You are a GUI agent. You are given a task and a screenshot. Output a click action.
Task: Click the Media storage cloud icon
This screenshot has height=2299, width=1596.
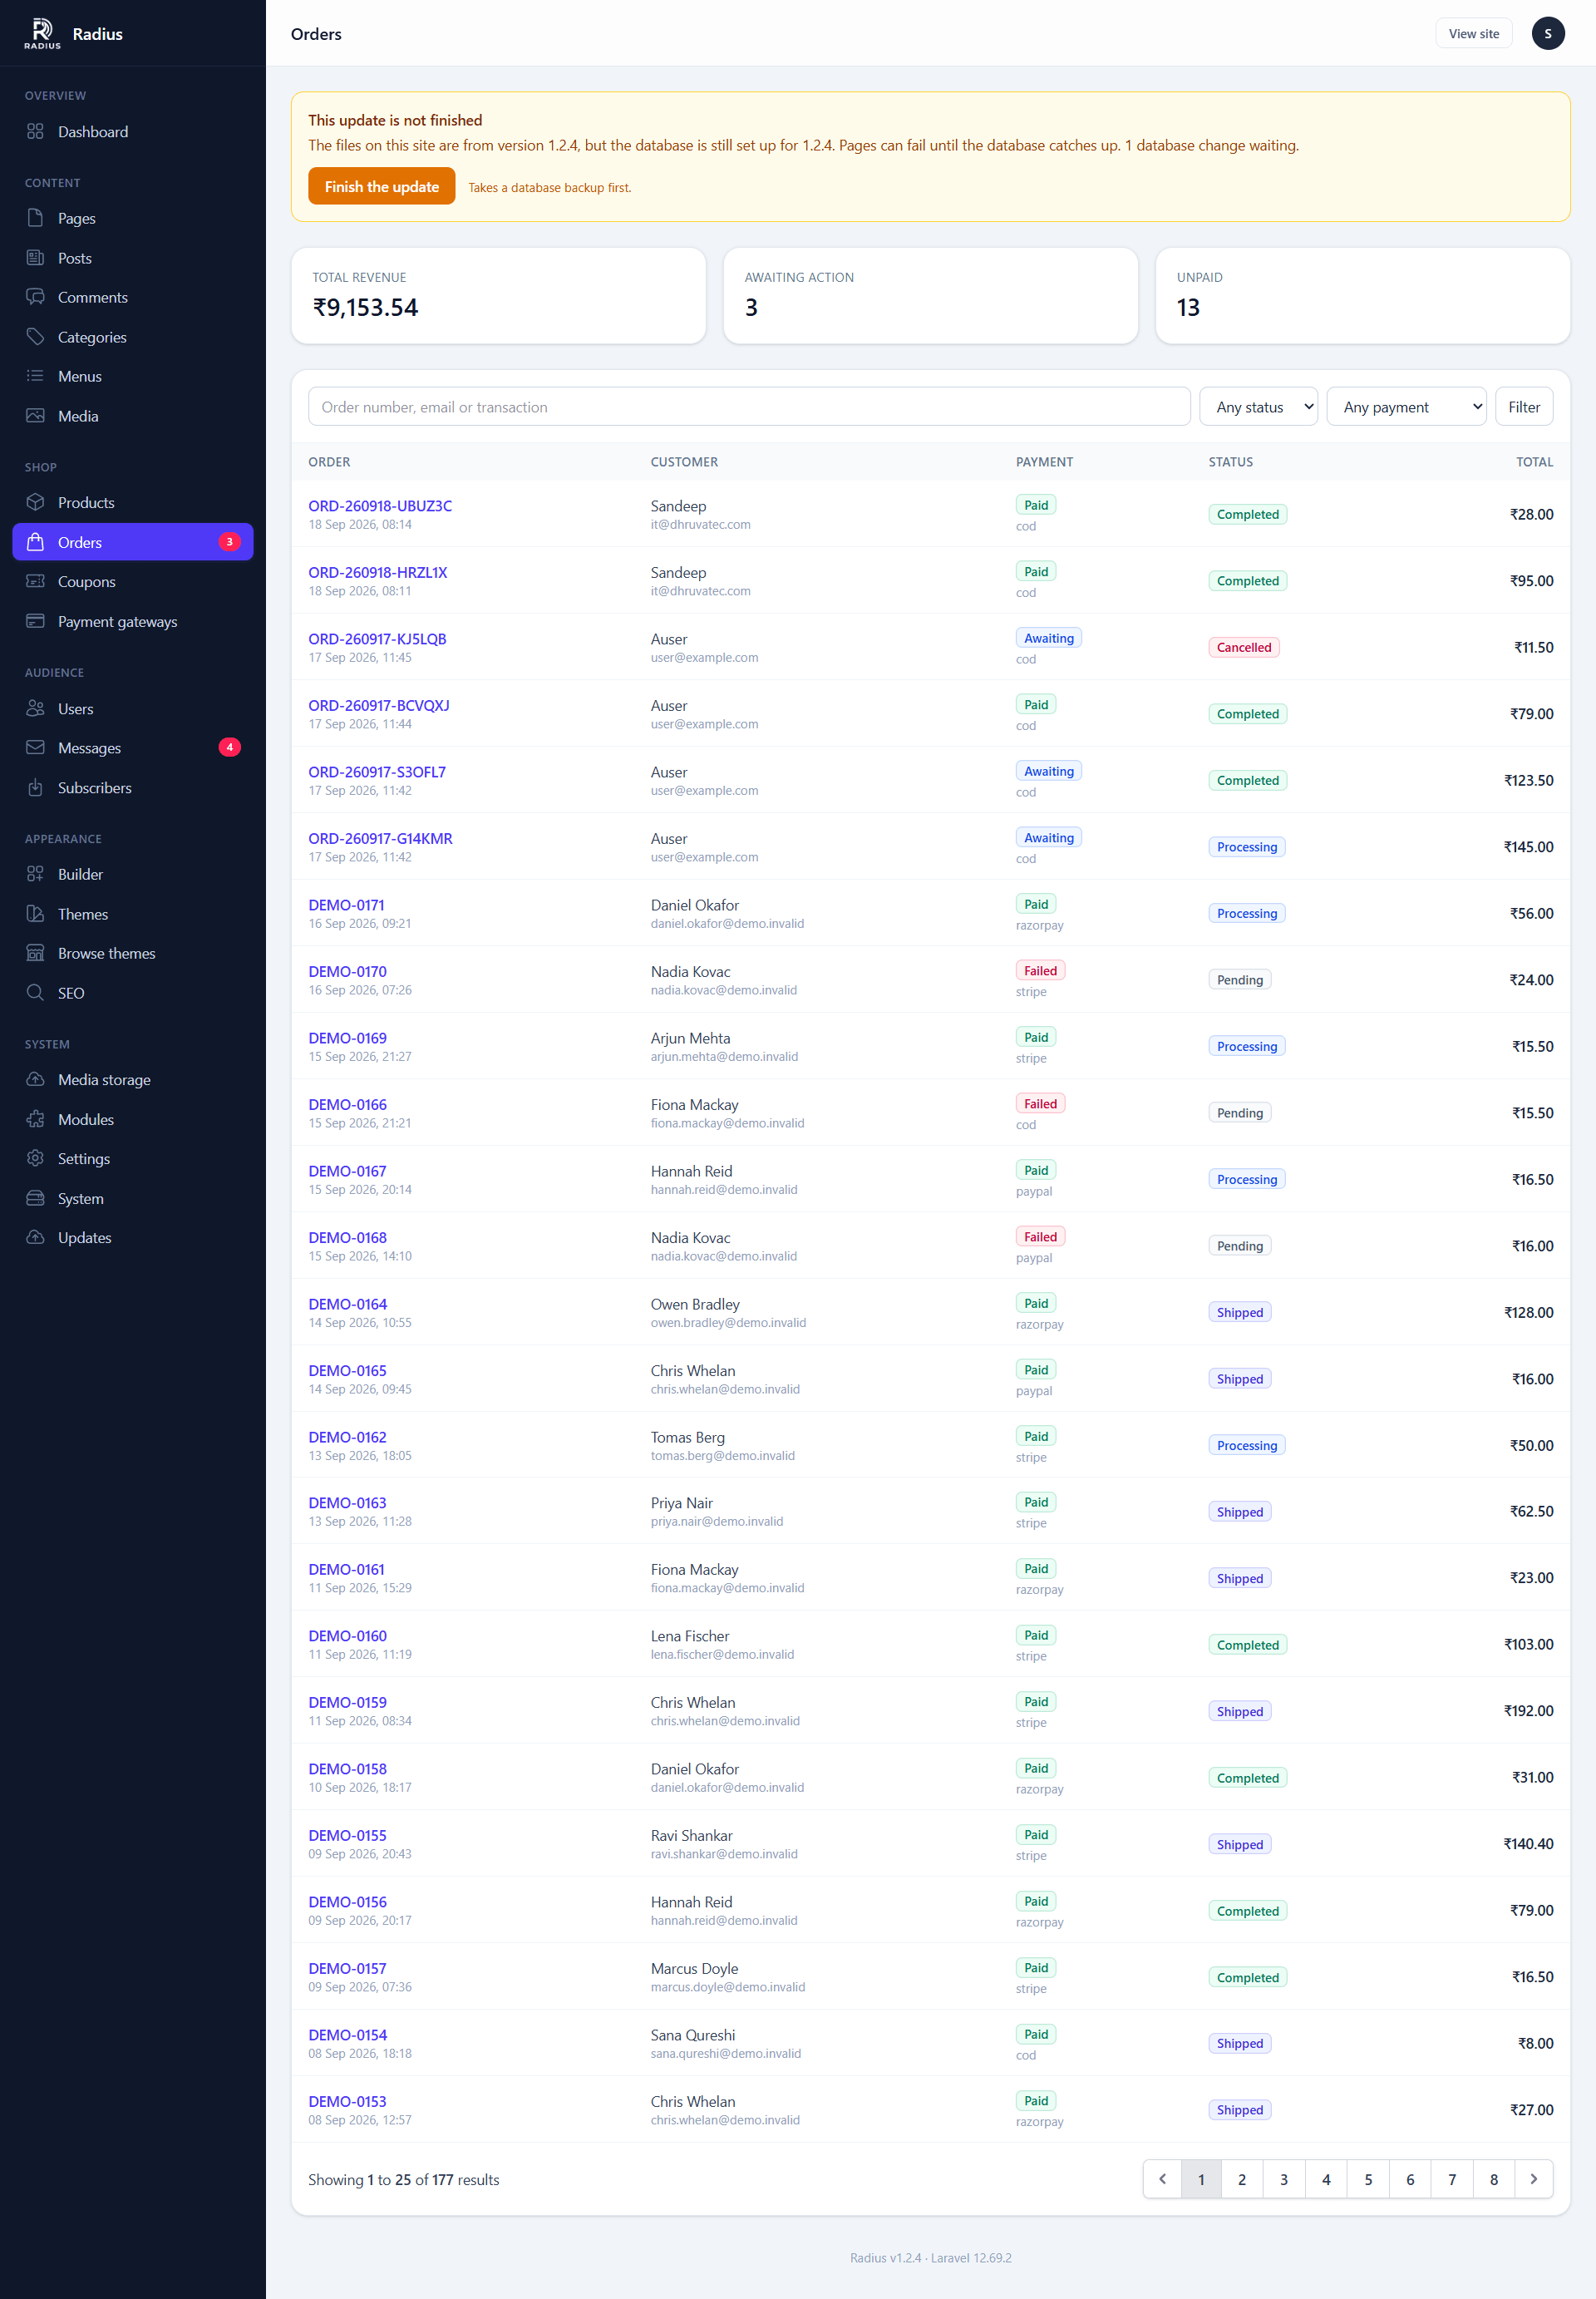point(35,1079)
